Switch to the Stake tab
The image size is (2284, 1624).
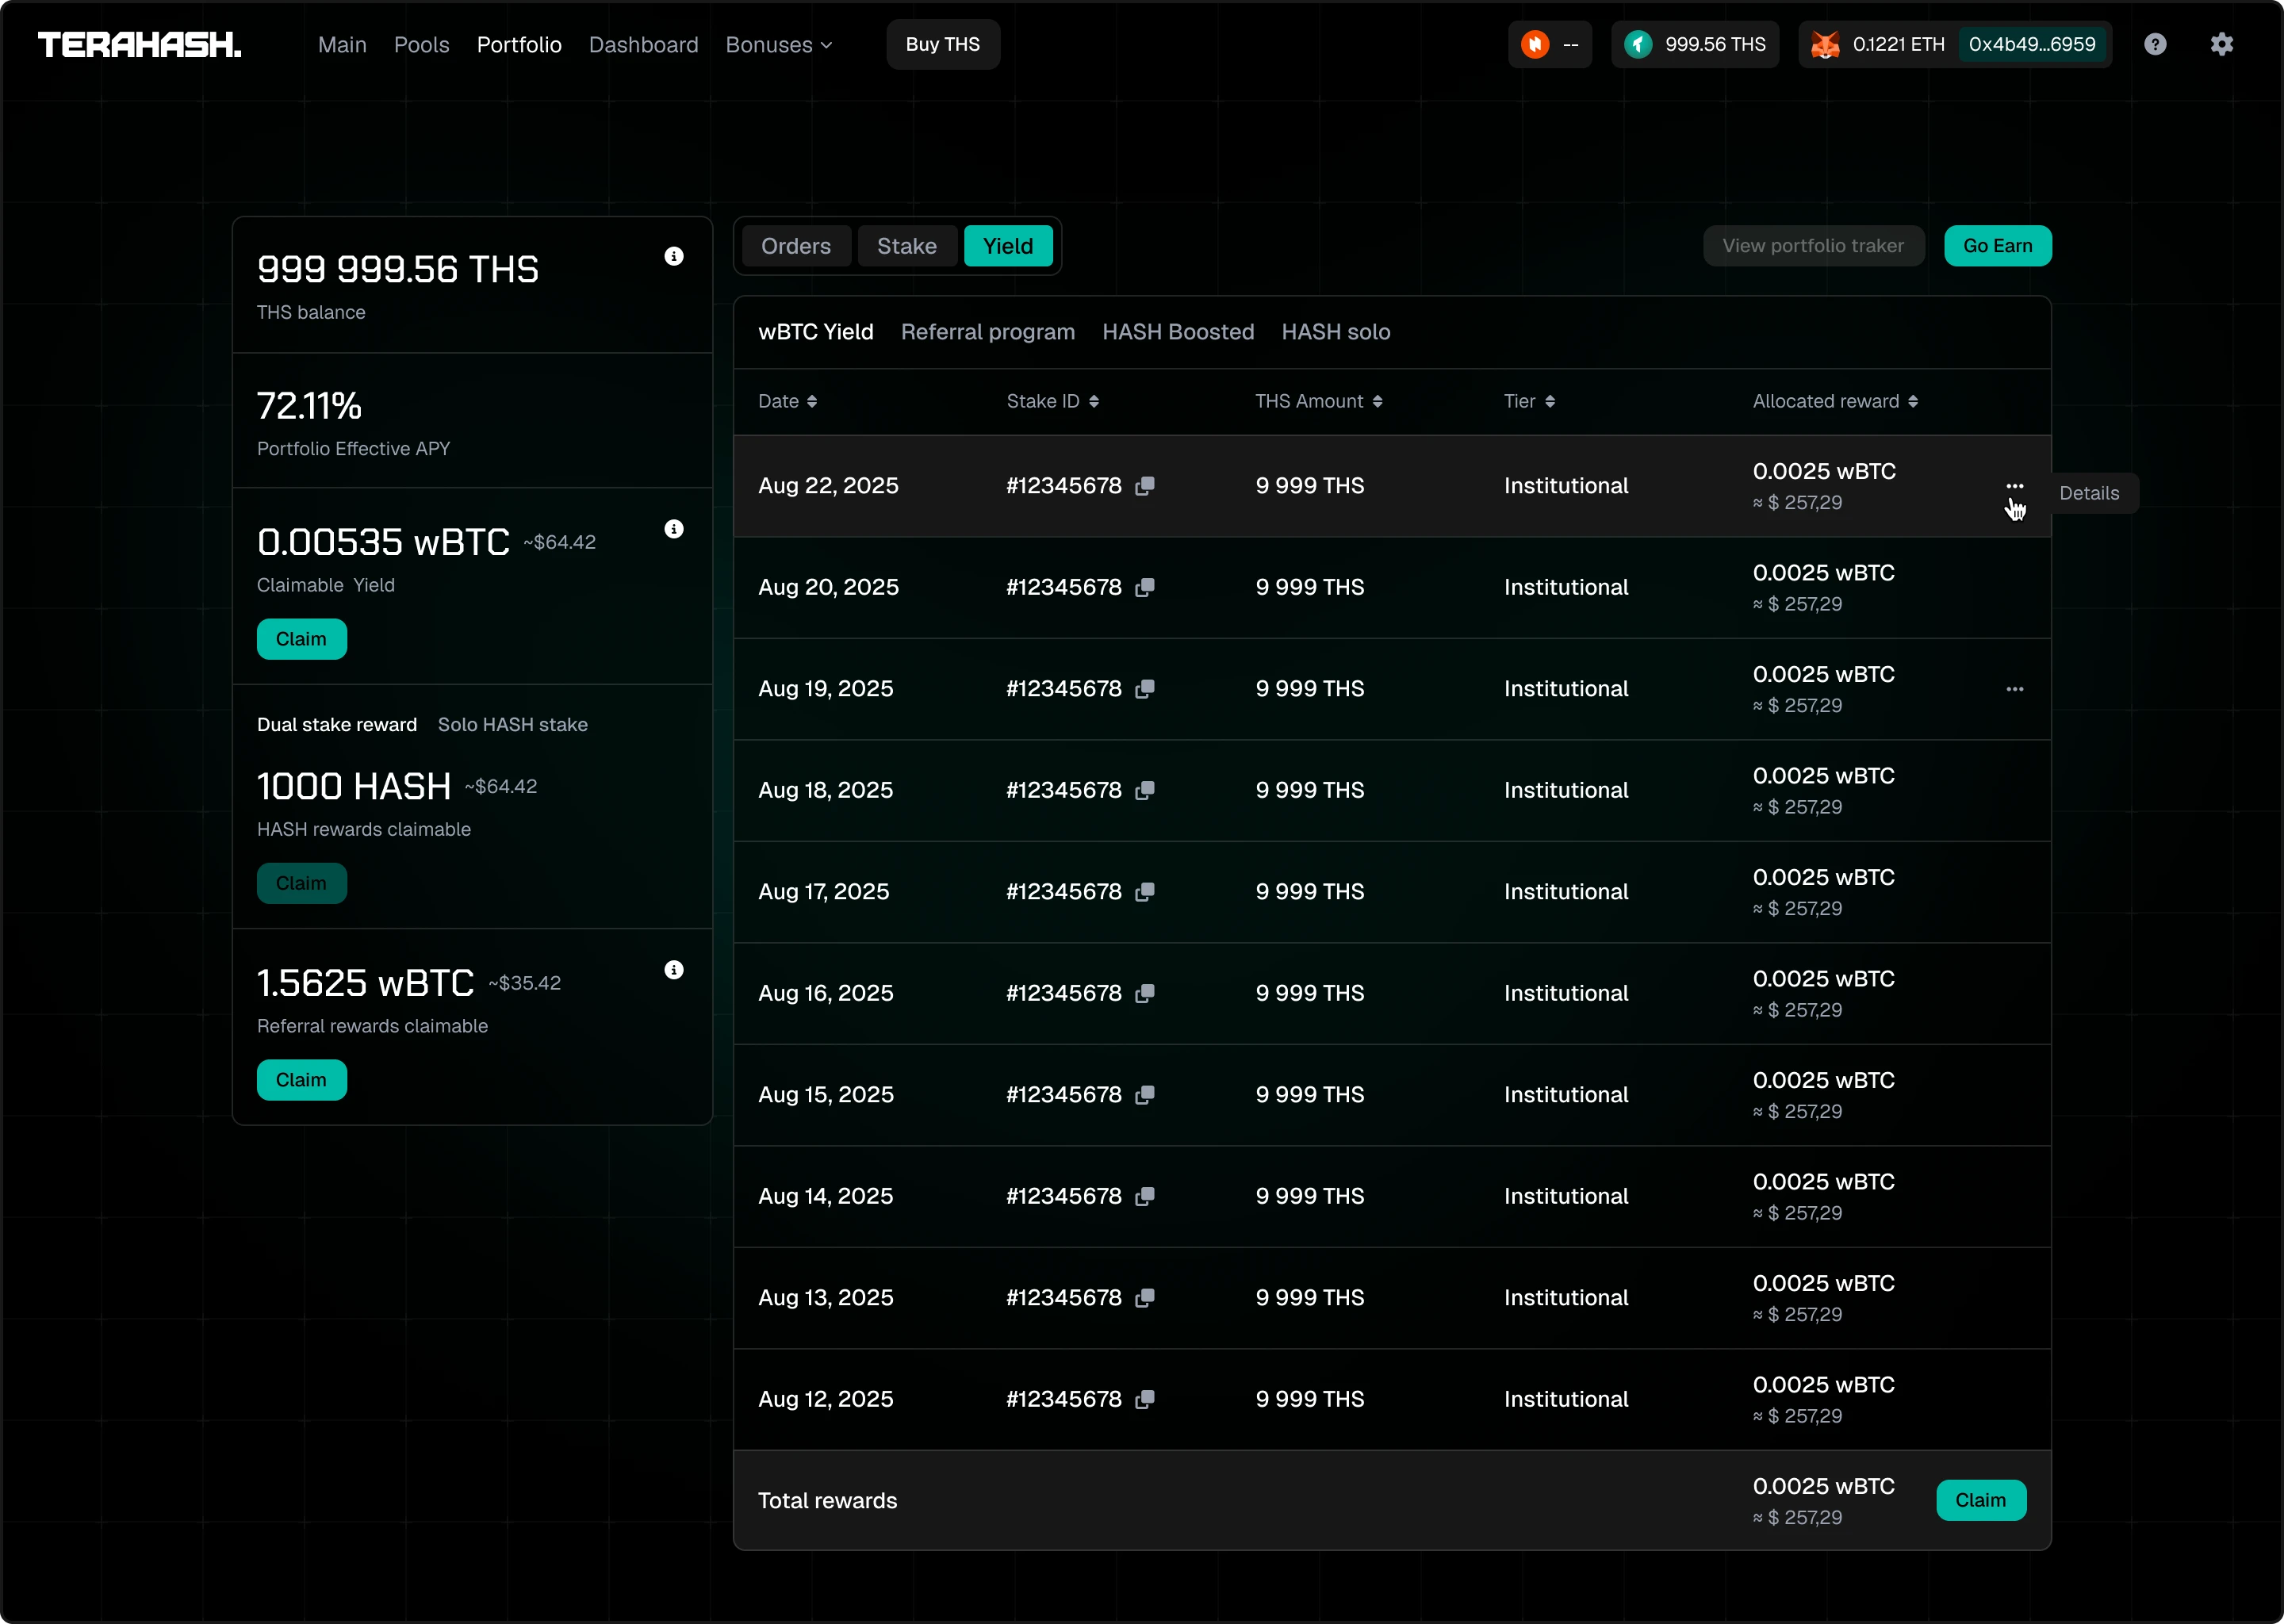point(907,246)
